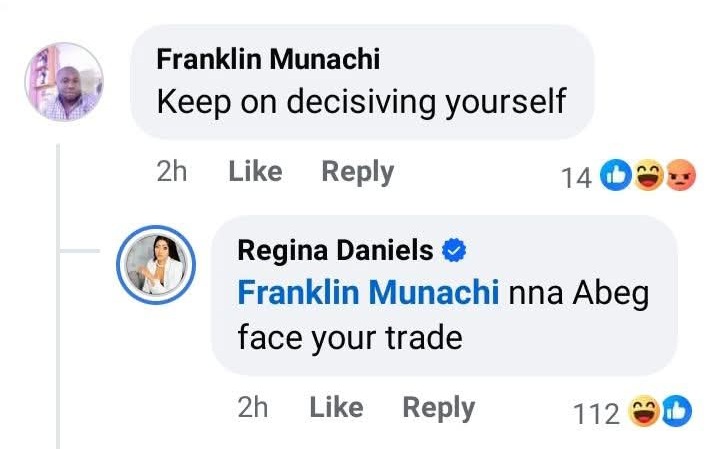The image size is (720, 449).
Task: Click the angry reaction icon on Franklin's comment
Action: tap(681, 177)
